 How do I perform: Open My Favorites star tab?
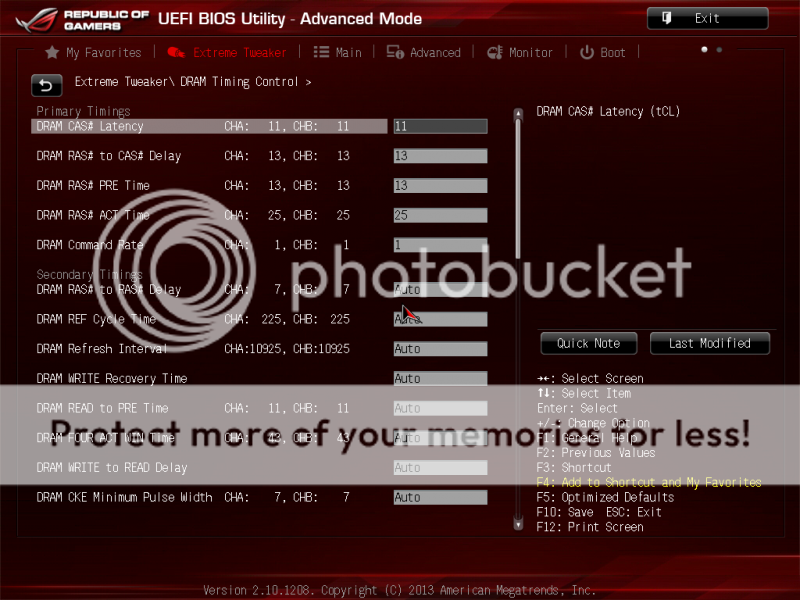click(93, 52)
